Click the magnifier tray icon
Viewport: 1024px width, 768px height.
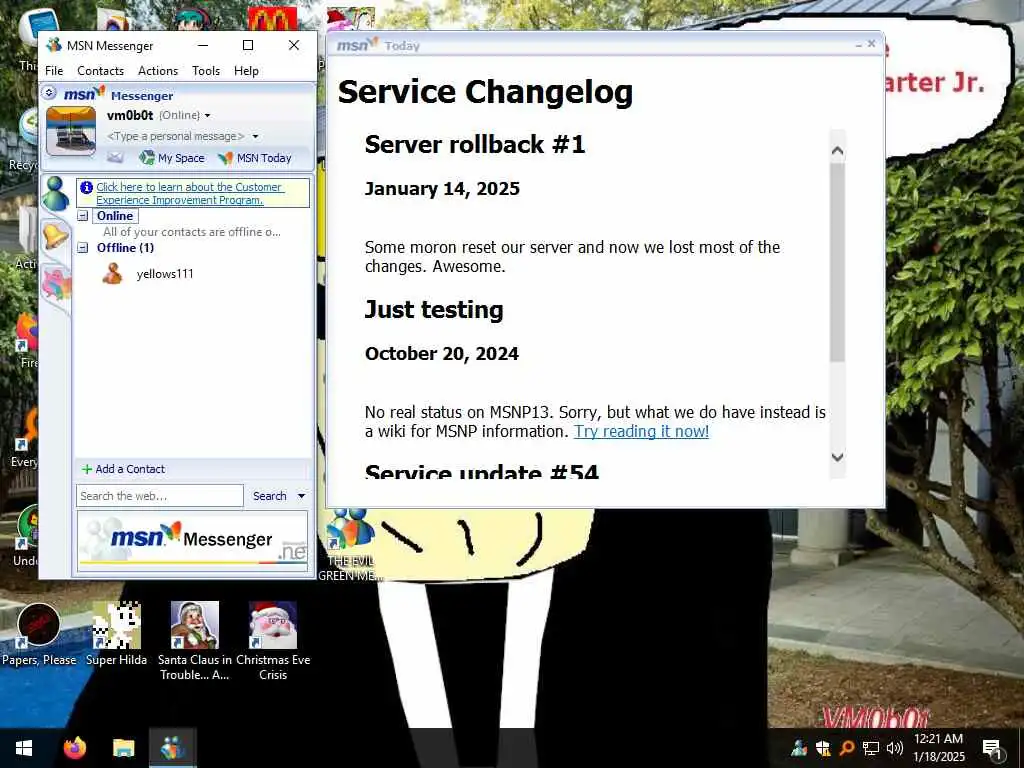pos(846,748)
